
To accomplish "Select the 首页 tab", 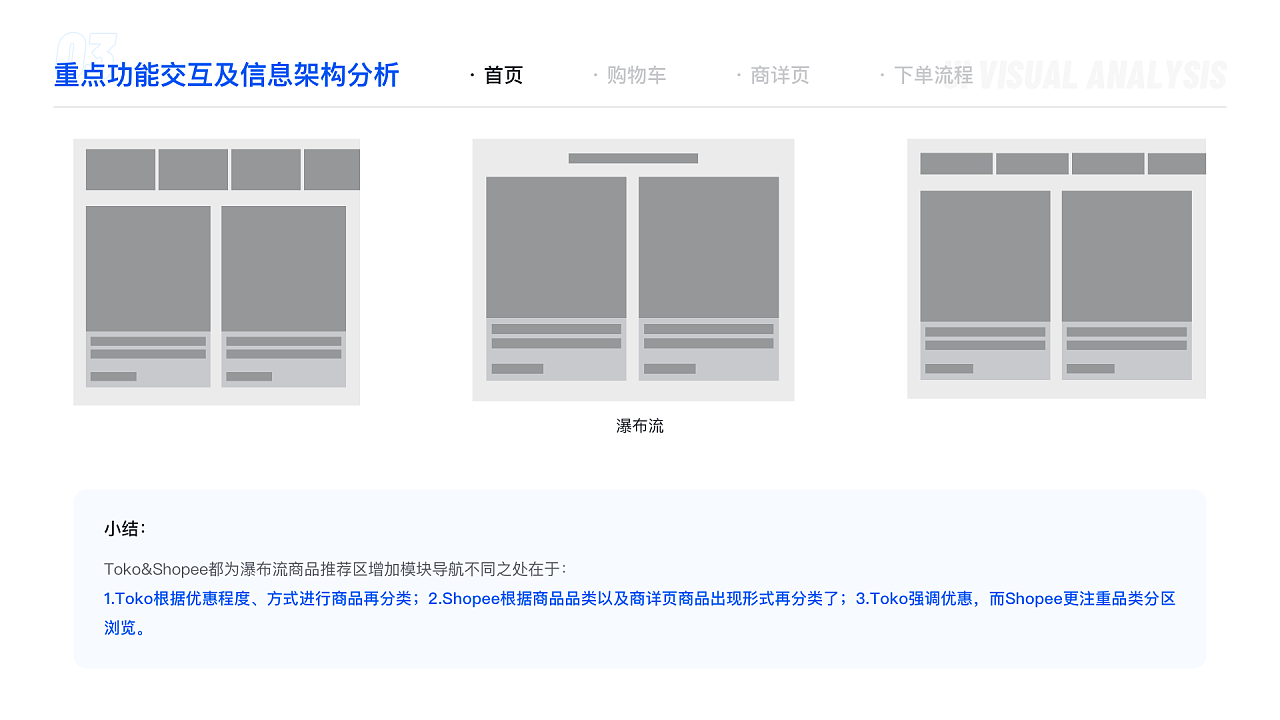I will coord(503,75).
